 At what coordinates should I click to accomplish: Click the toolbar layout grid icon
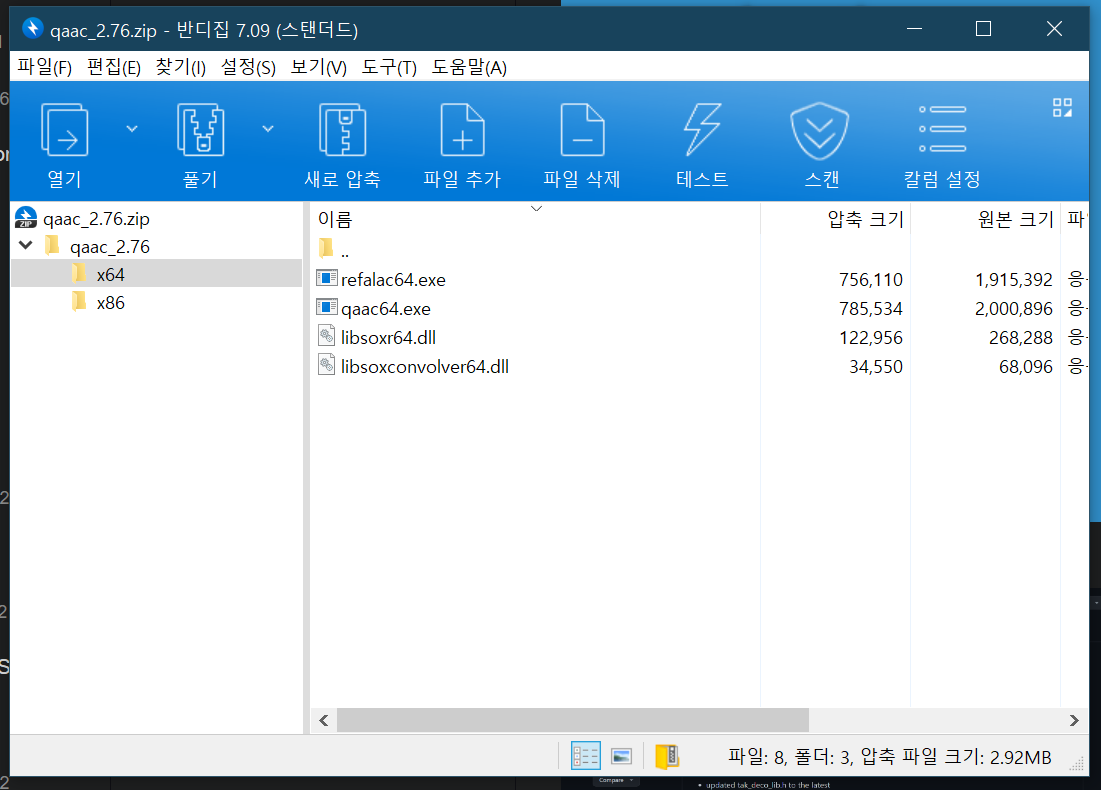1062,107
